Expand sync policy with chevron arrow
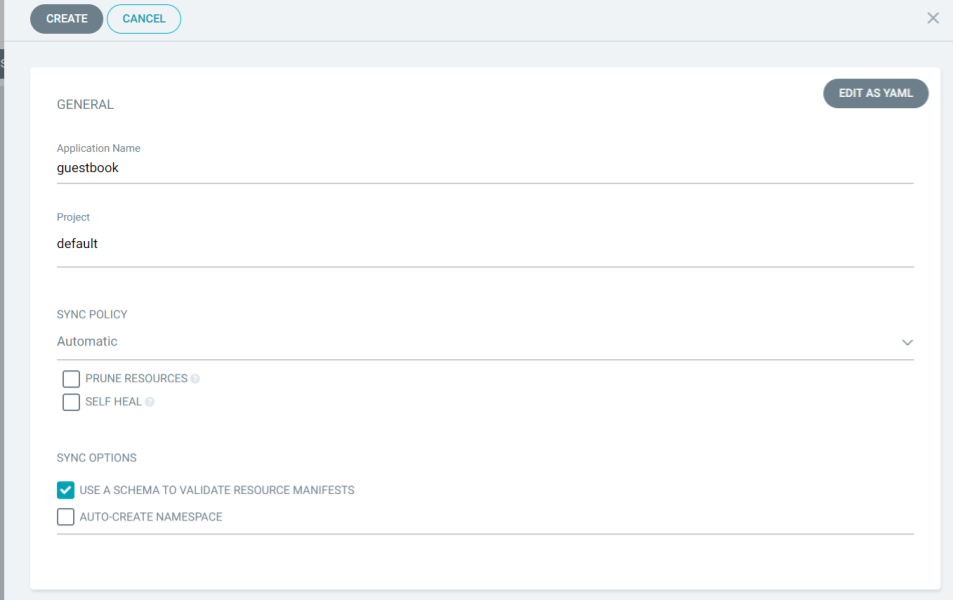The height and width of the screenshot is (605, 960). pos(907,342)
